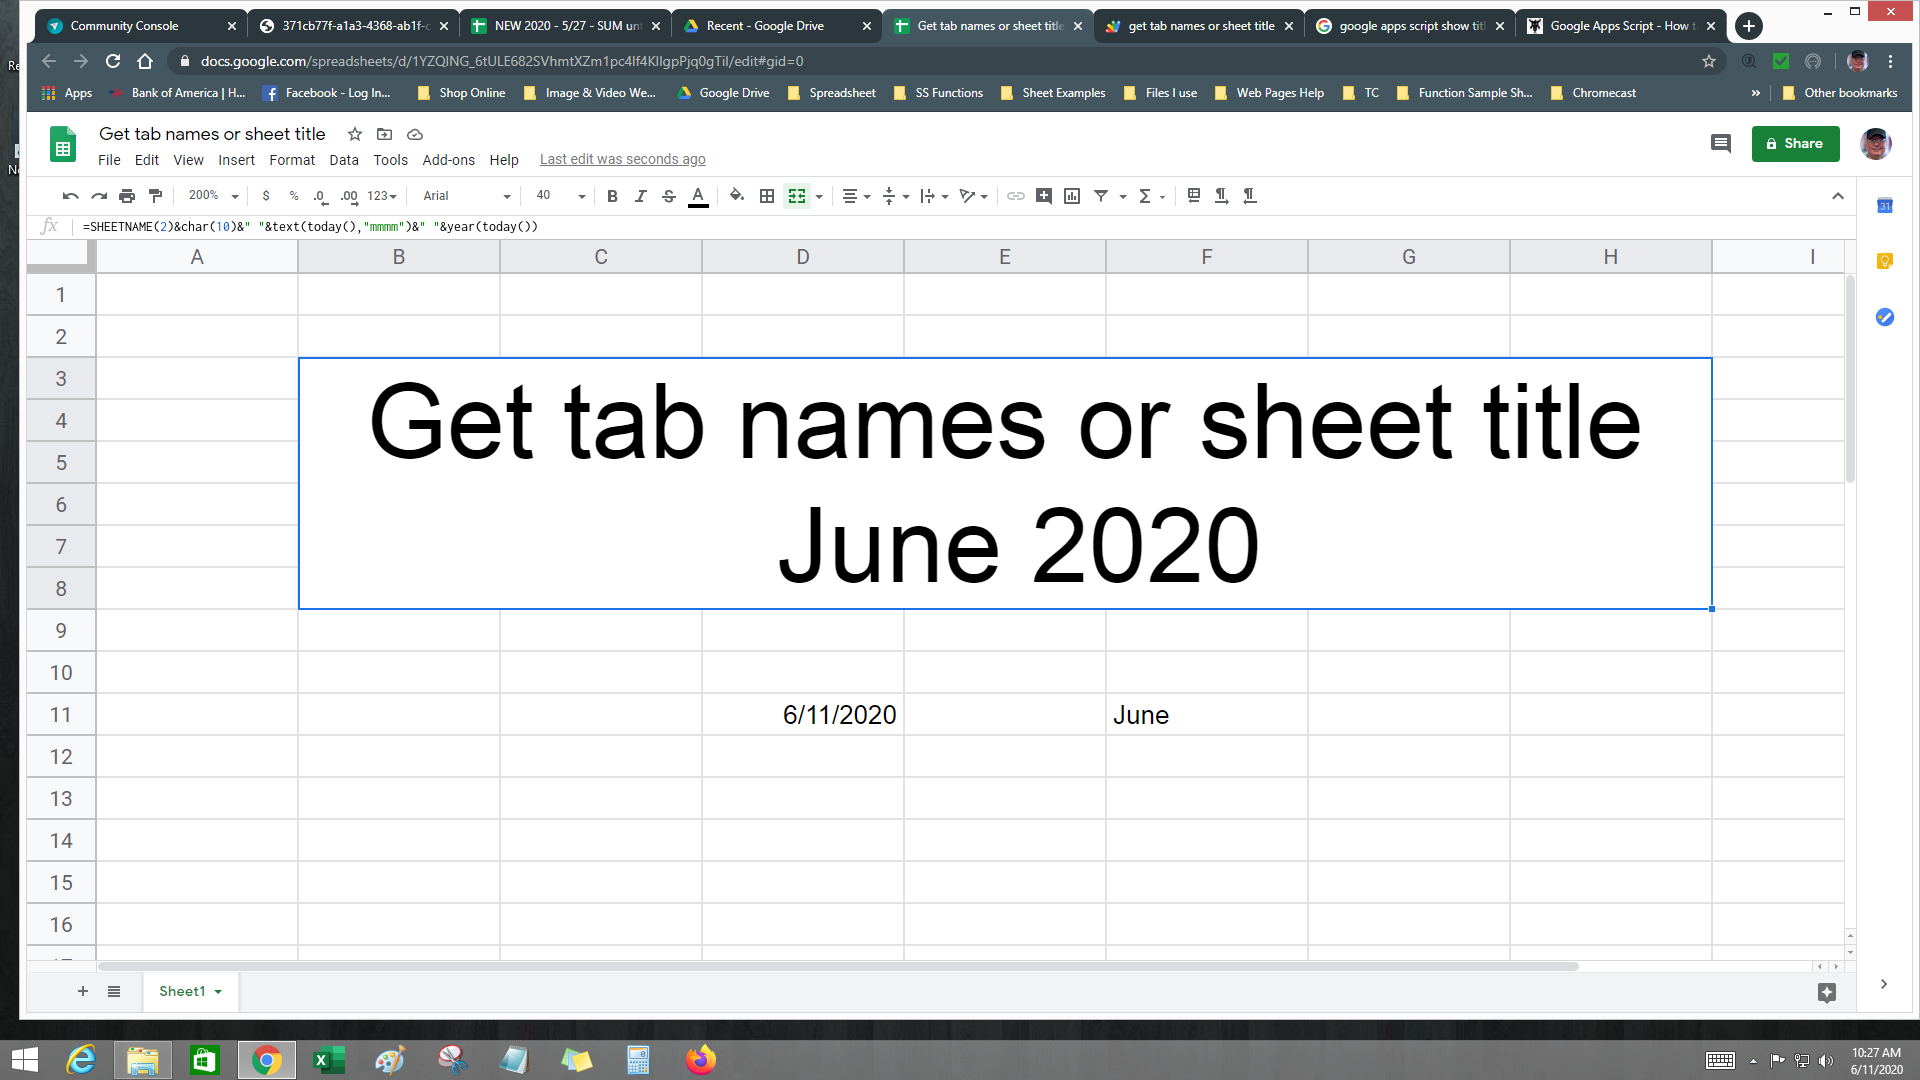Open Excel from the taskbar
Image resolution: width=1920 pixels, height=1080 pixels.
(329, 1059)
